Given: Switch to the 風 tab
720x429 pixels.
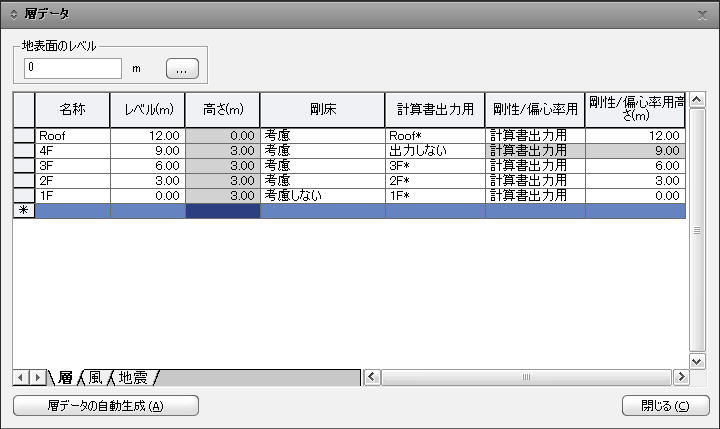Looking at the screenshot, I should (95, 377).
